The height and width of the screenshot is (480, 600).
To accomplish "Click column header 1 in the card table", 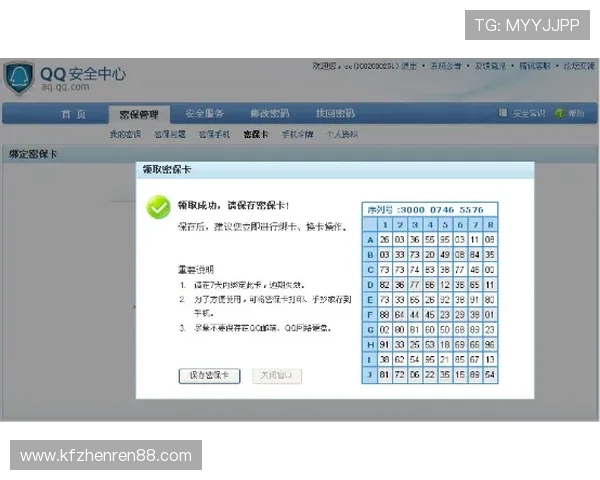I will point(385,225).
